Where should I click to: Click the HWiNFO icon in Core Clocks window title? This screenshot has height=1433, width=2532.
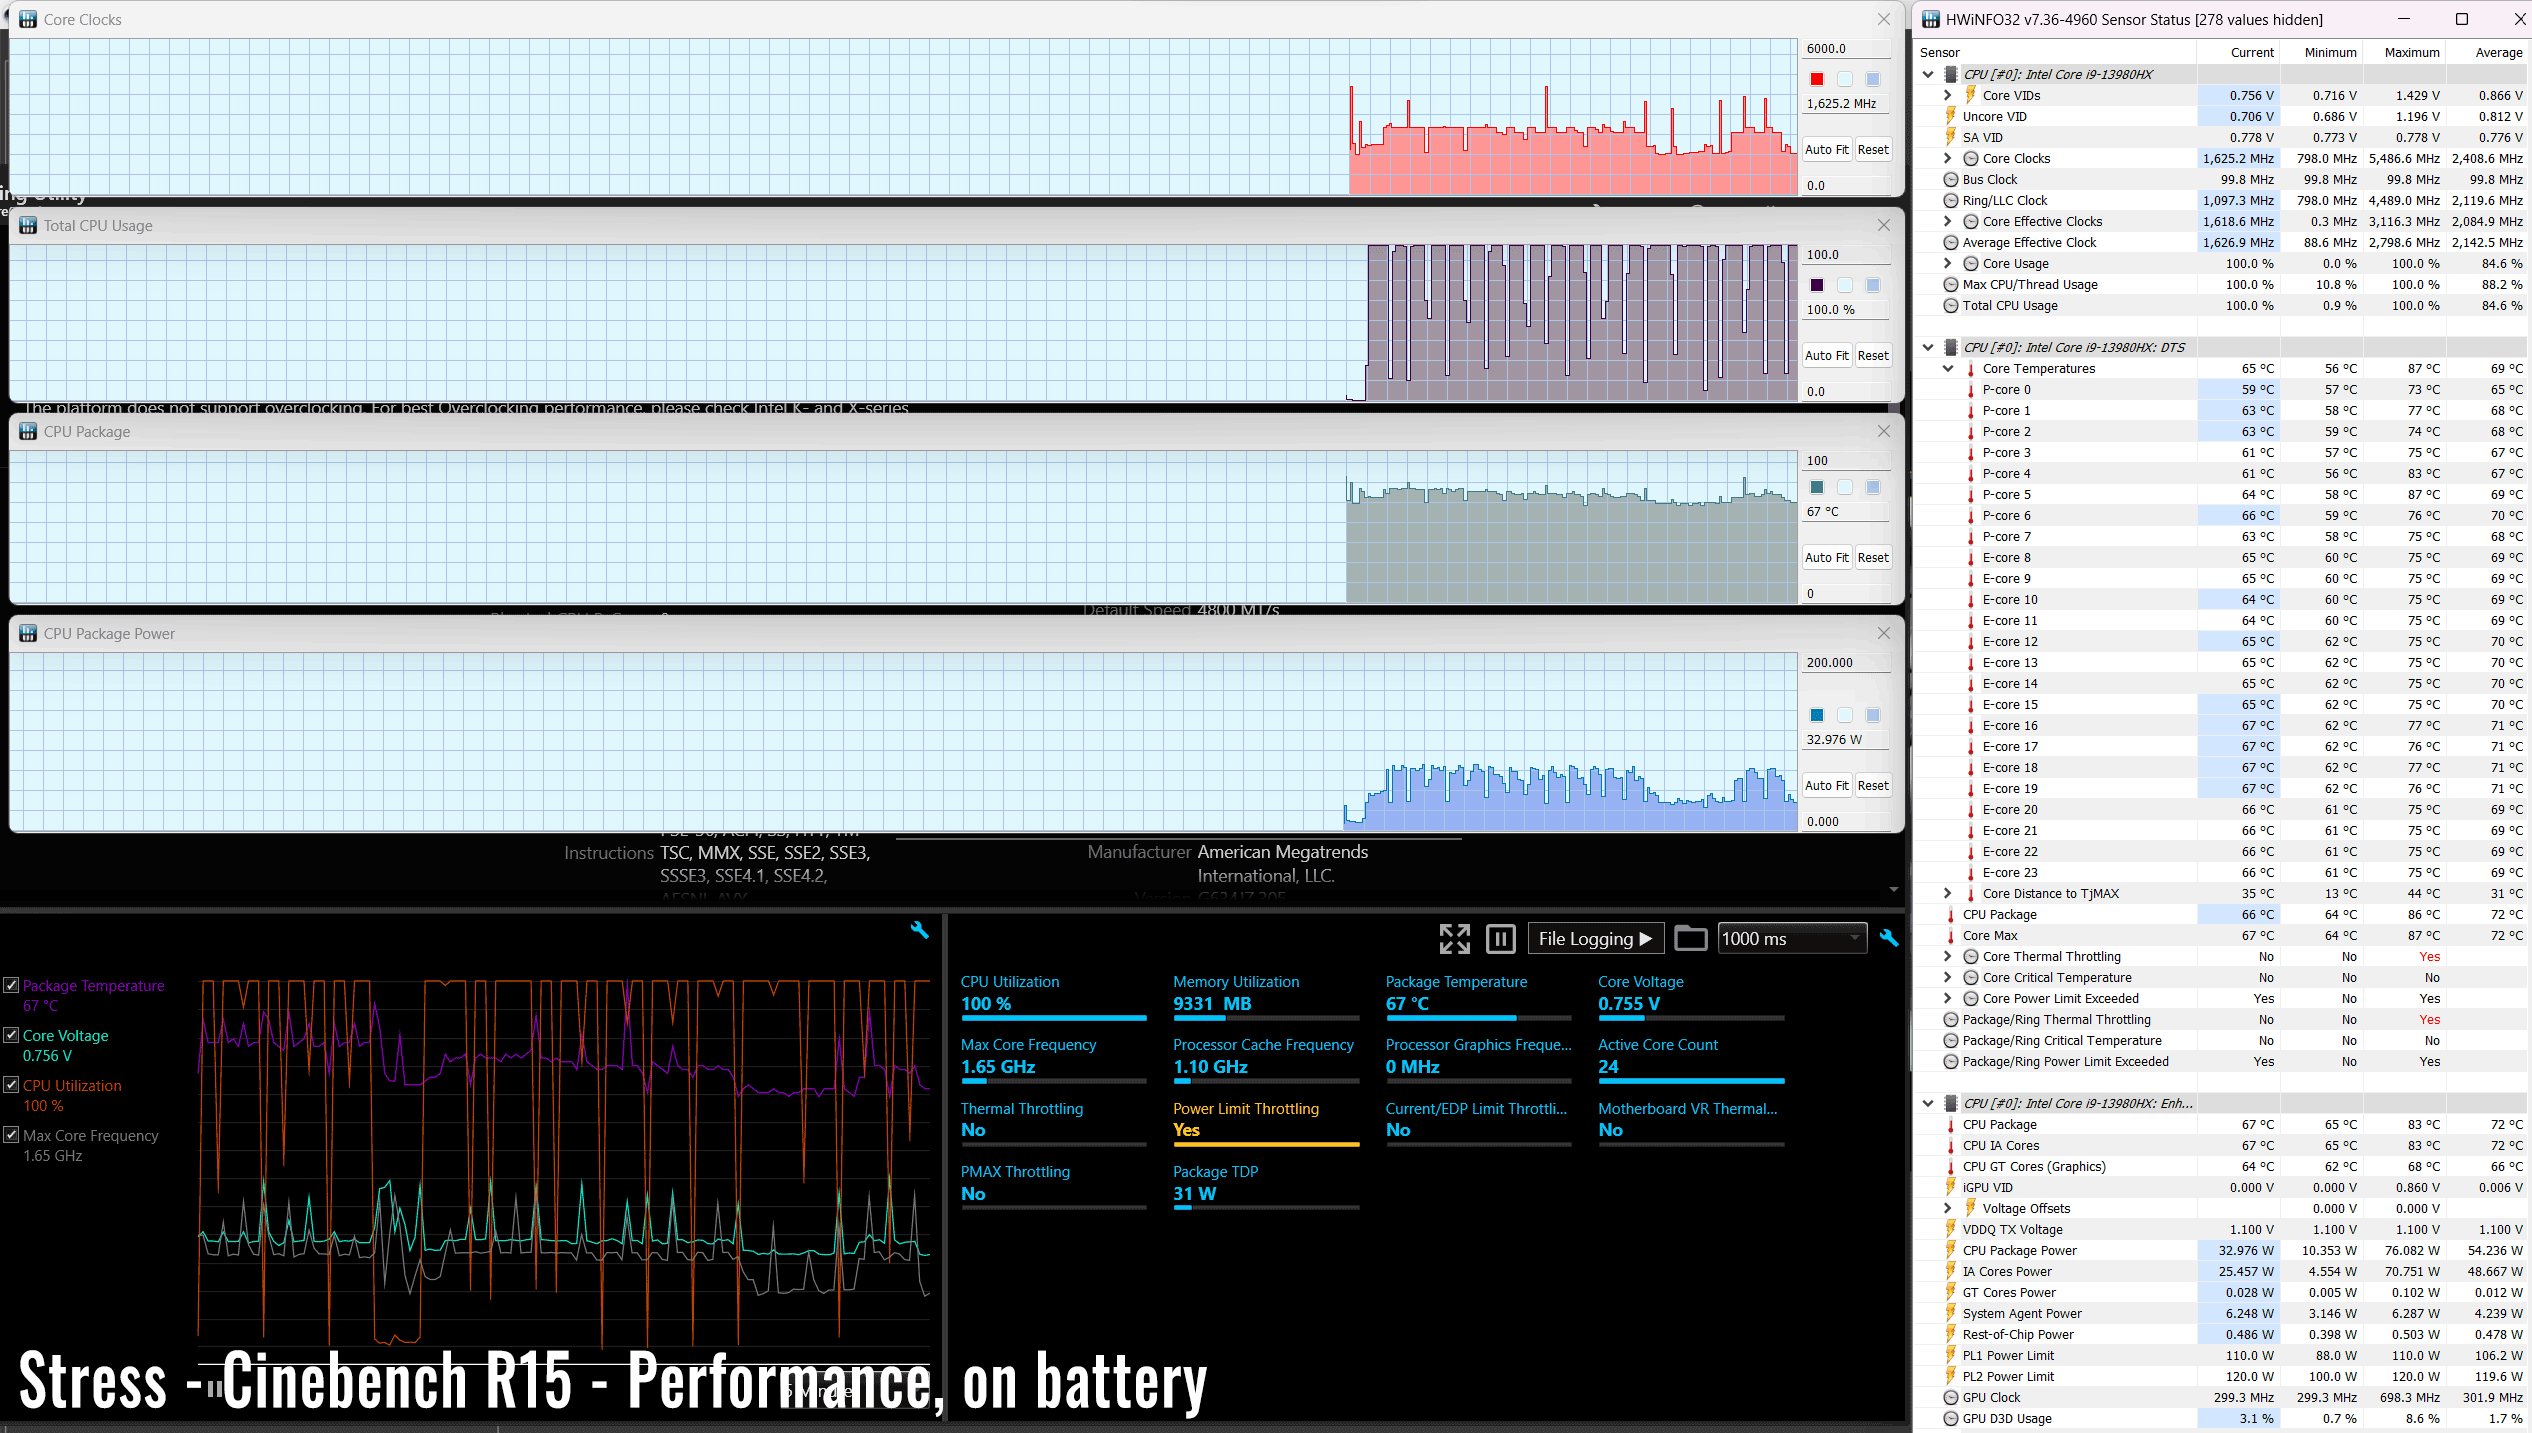click(x=28, y=19)
